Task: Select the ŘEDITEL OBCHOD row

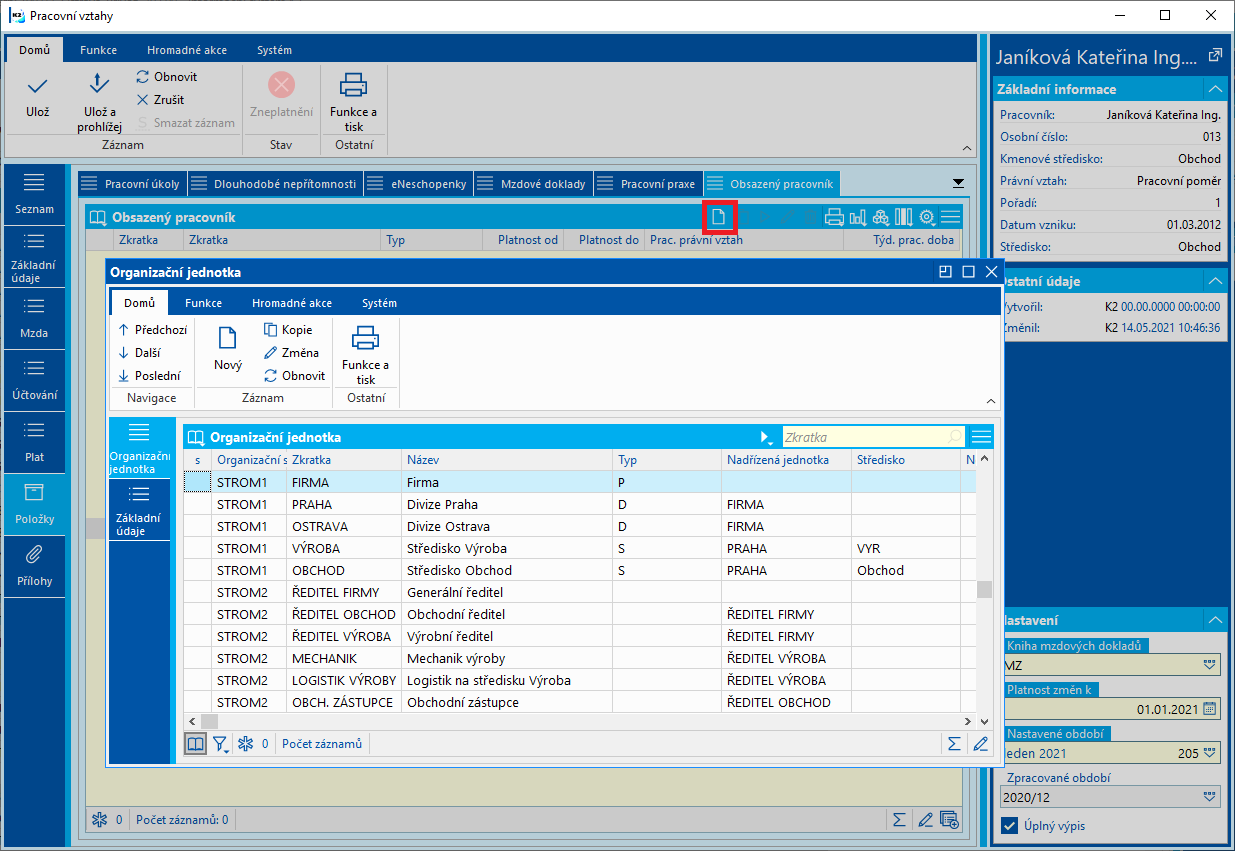Action: pos(580,614)
